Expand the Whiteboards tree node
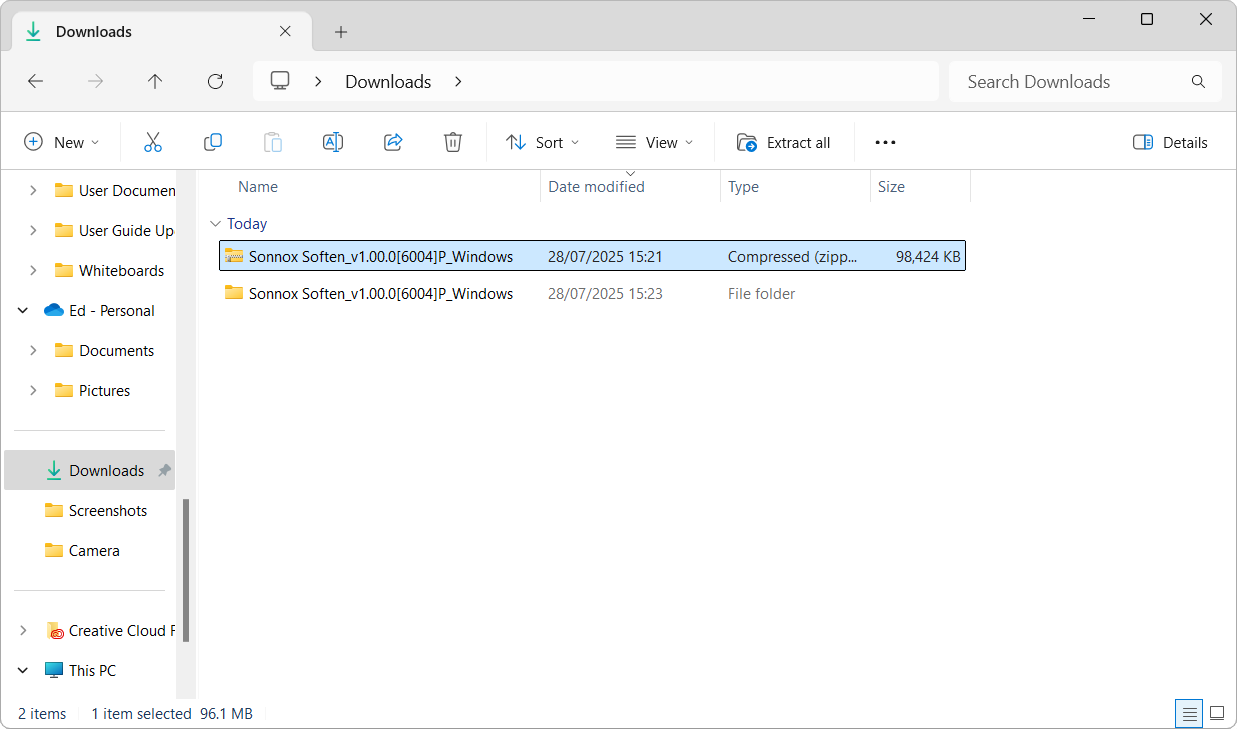The image size is (1237, 729). tap(33, 270)
